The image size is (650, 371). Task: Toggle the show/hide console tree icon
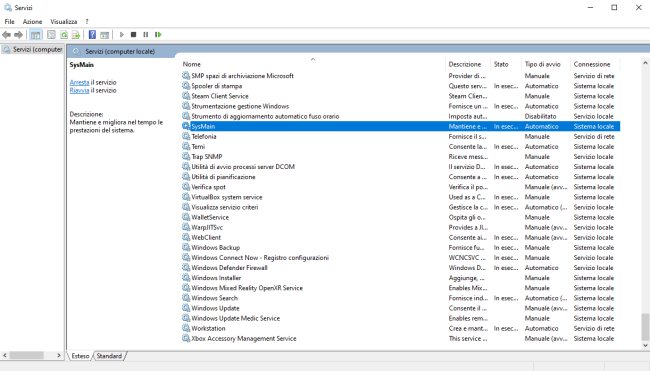tap(36, 35)
